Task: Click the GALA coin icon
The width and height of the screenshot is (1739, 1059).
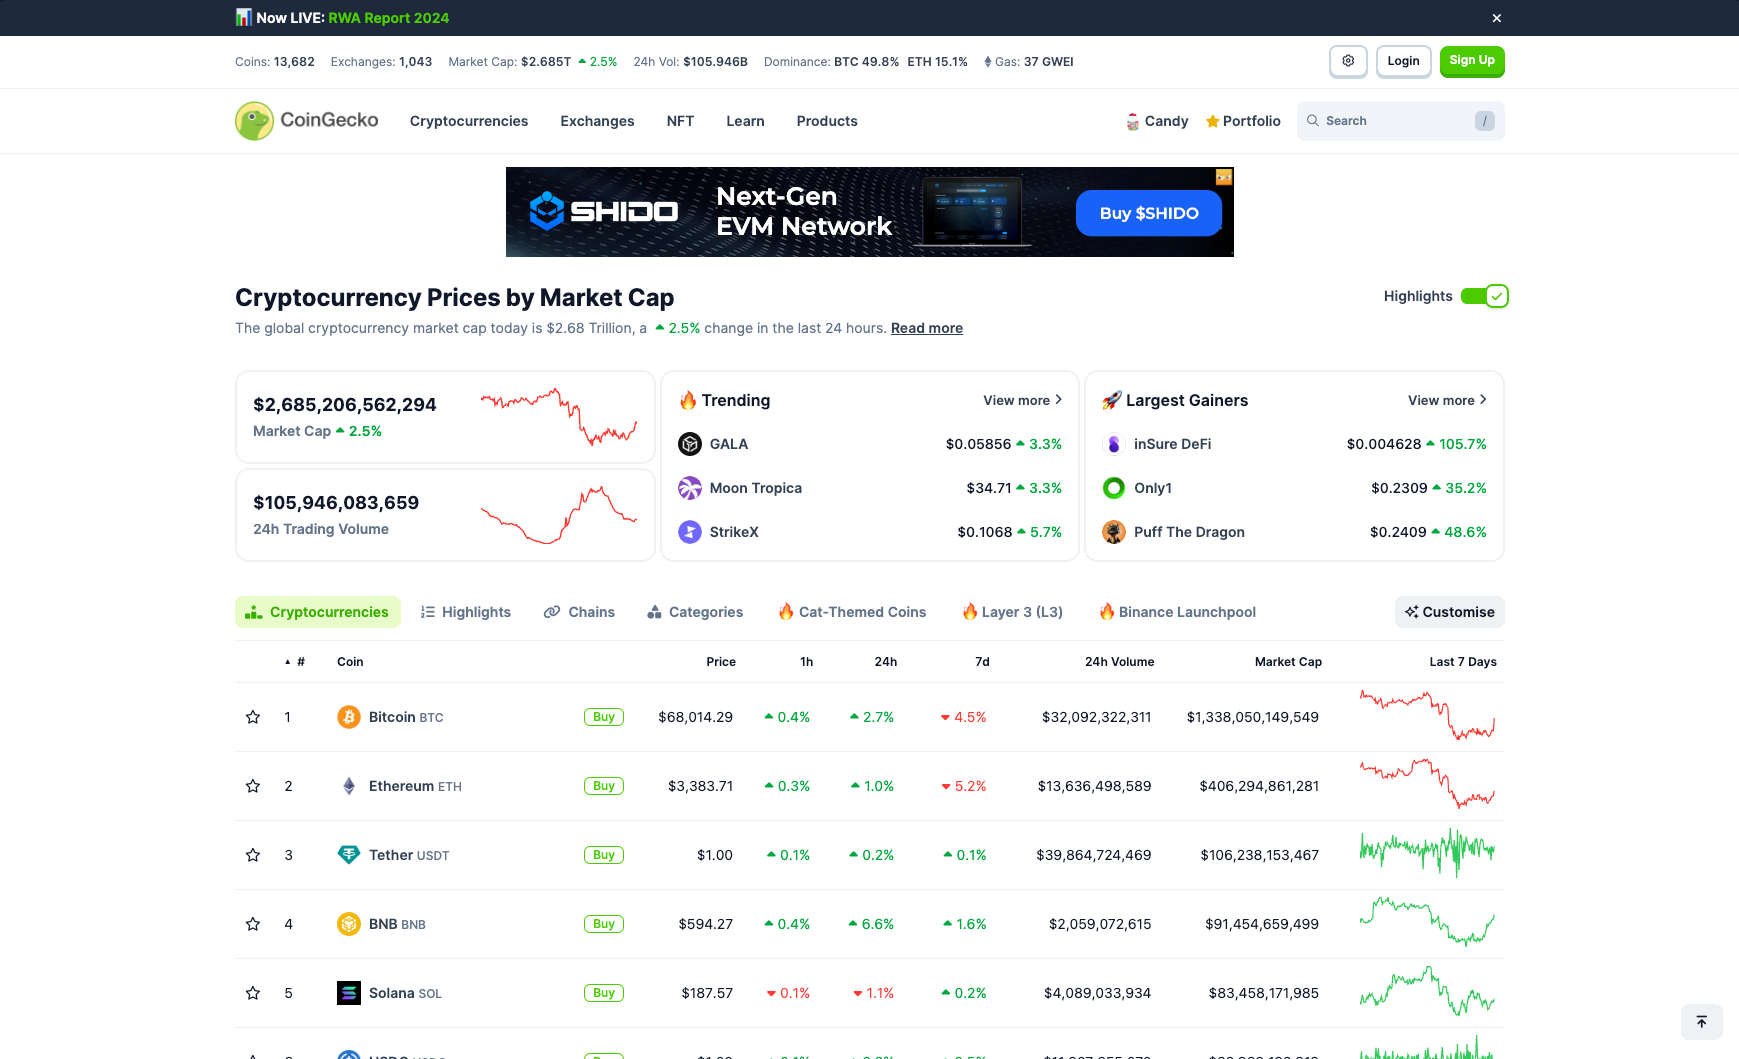Action: [x=690, y=444]
